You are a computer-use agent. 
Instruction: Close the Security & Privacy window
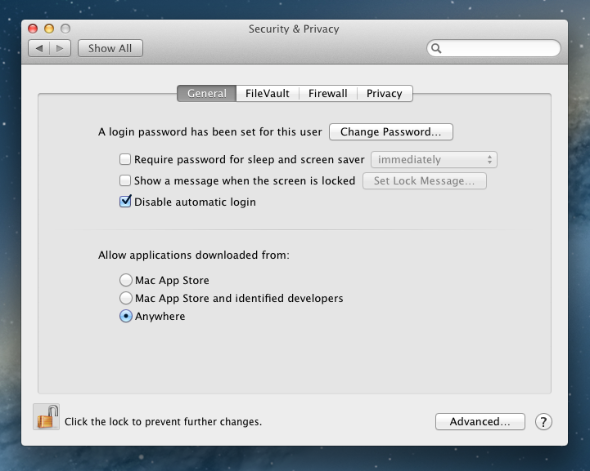tap(33, 29)
